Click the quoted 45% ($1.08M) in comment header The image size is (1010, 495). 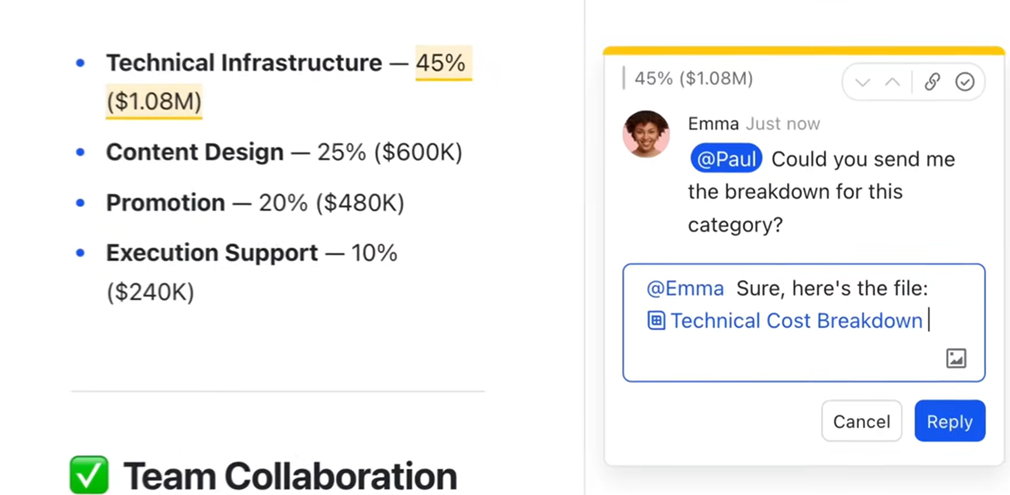(x=693, y=78)
